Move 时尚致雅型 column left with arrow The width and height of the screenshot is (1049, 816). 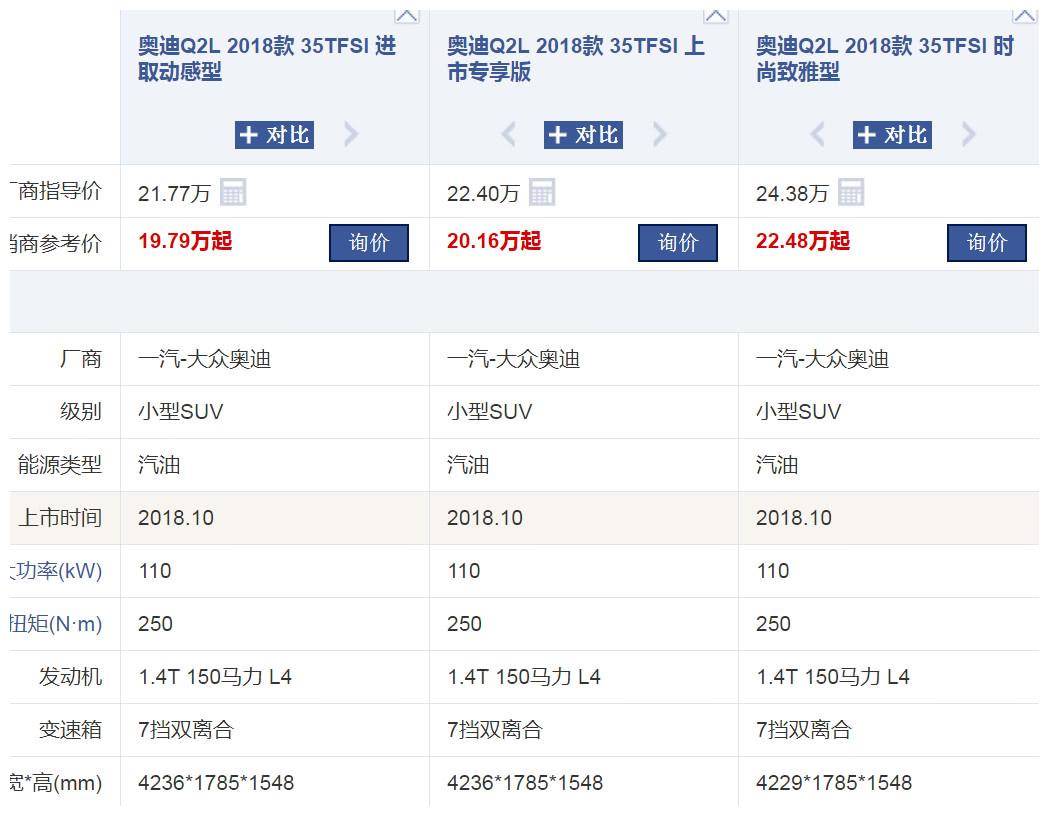pyautogui.click(x=818, y=134)
